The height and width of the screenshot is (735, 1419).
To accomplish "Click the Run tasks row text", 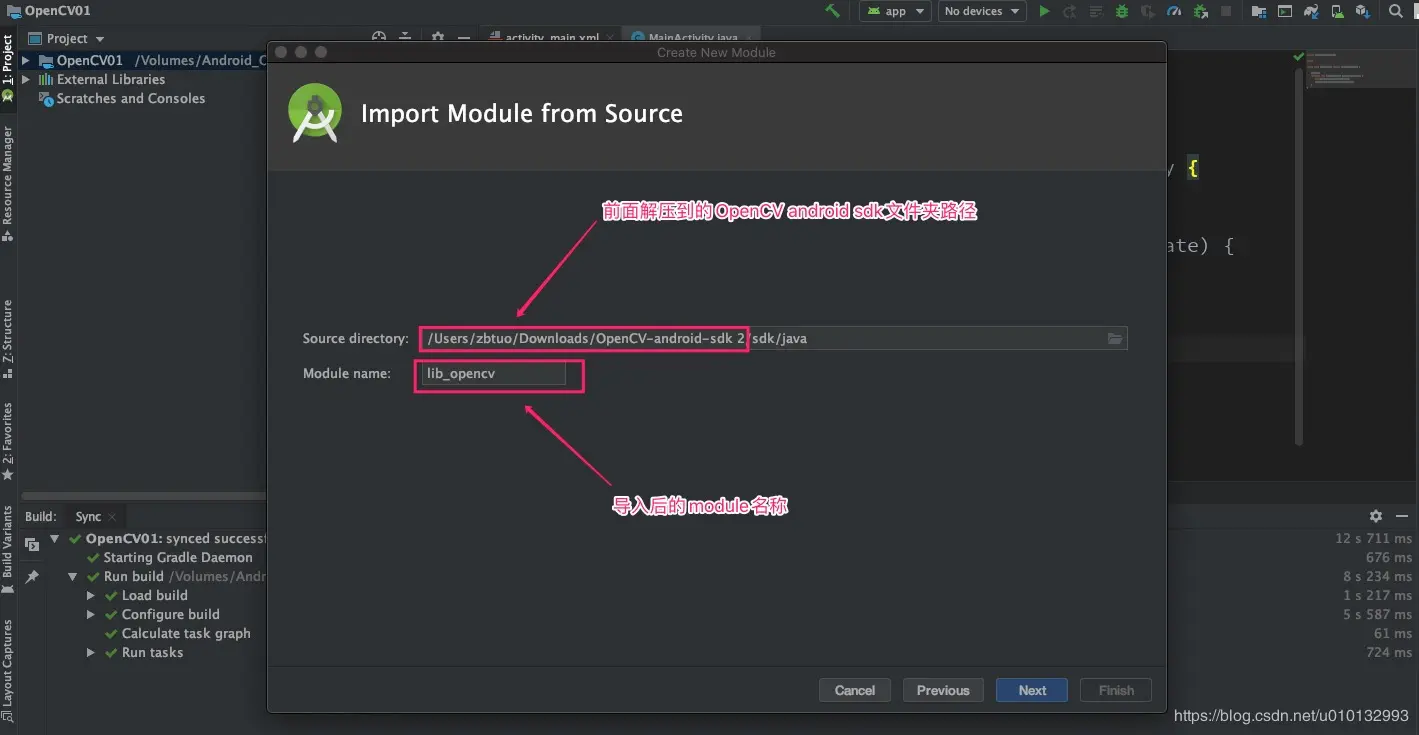I will pyautogui.click(x=152, y=653).
